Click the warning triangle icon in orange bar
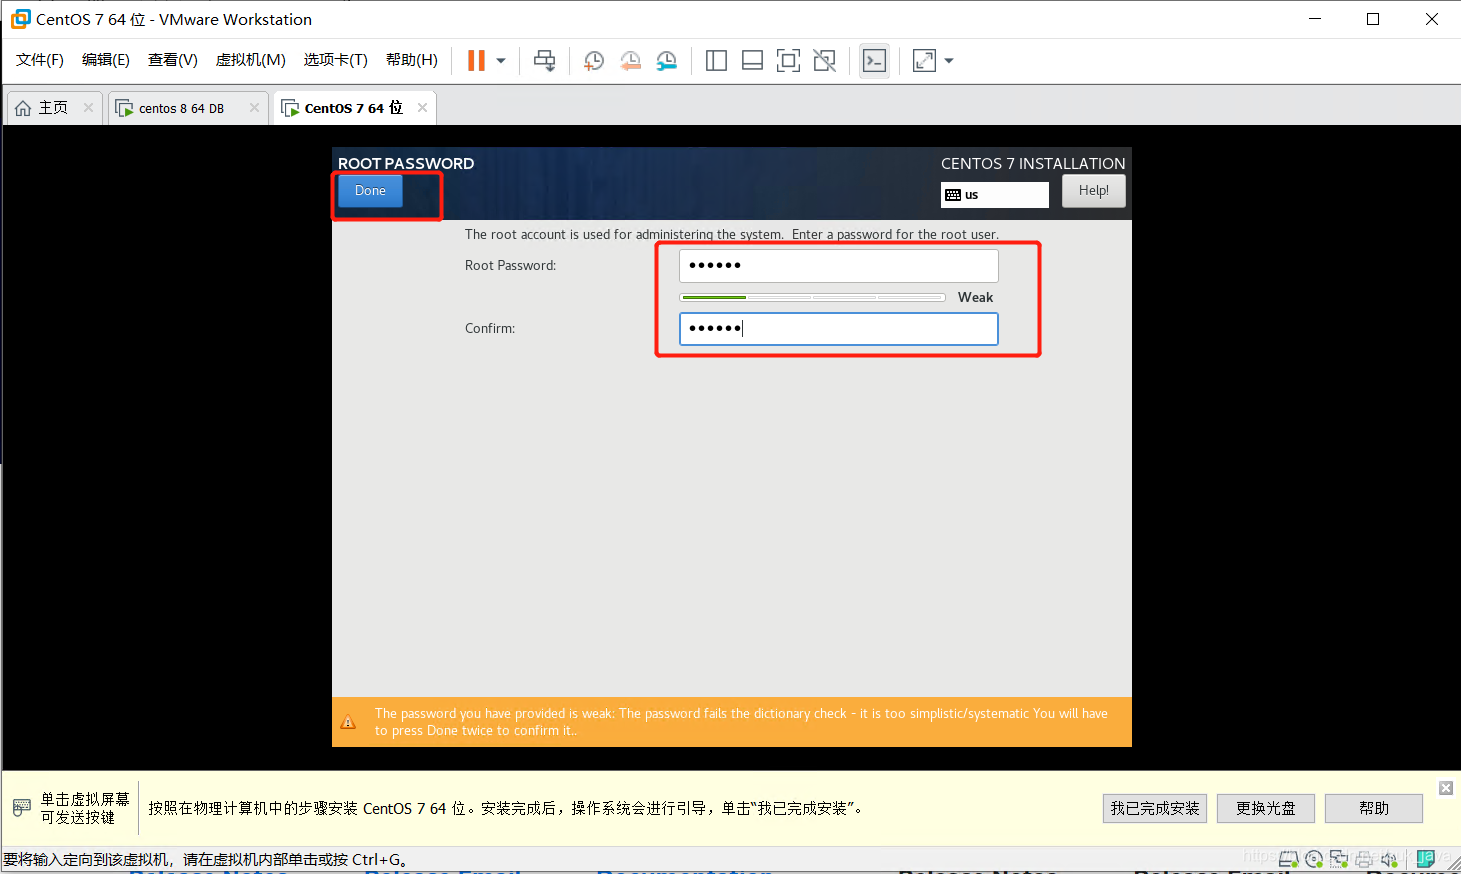This screenshot has height=874, width=1461. click(348, 722)
